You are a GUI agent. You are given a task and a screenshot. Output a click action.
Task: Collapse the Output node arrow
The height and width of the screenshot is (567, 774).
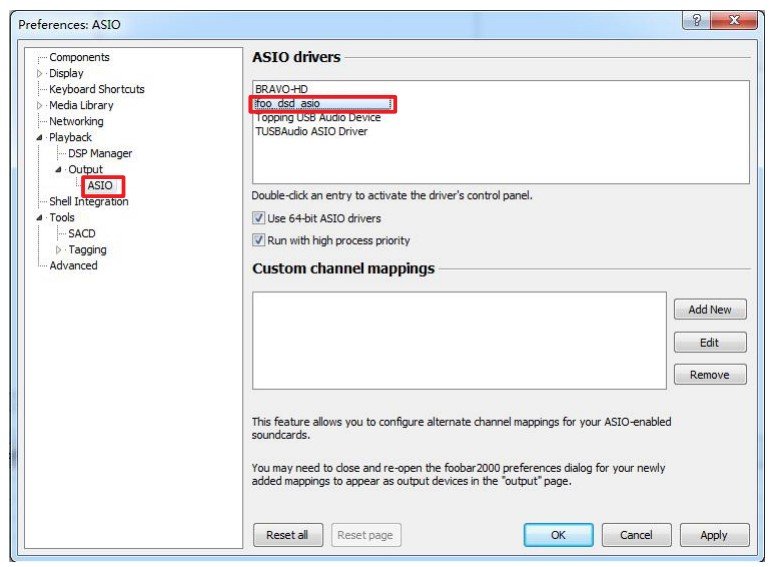coord(59,170)
